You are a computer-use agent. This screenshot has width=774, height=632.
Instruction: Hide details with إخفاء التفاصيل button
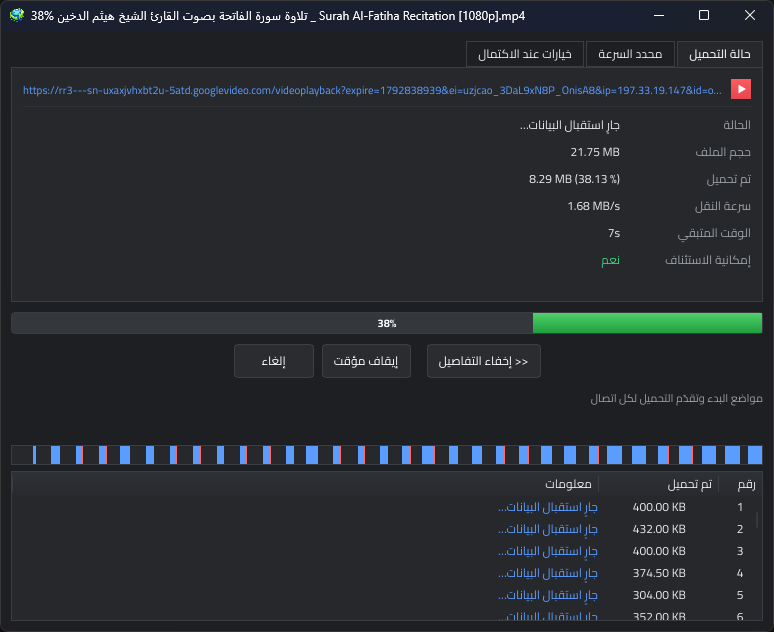[483, 361]
